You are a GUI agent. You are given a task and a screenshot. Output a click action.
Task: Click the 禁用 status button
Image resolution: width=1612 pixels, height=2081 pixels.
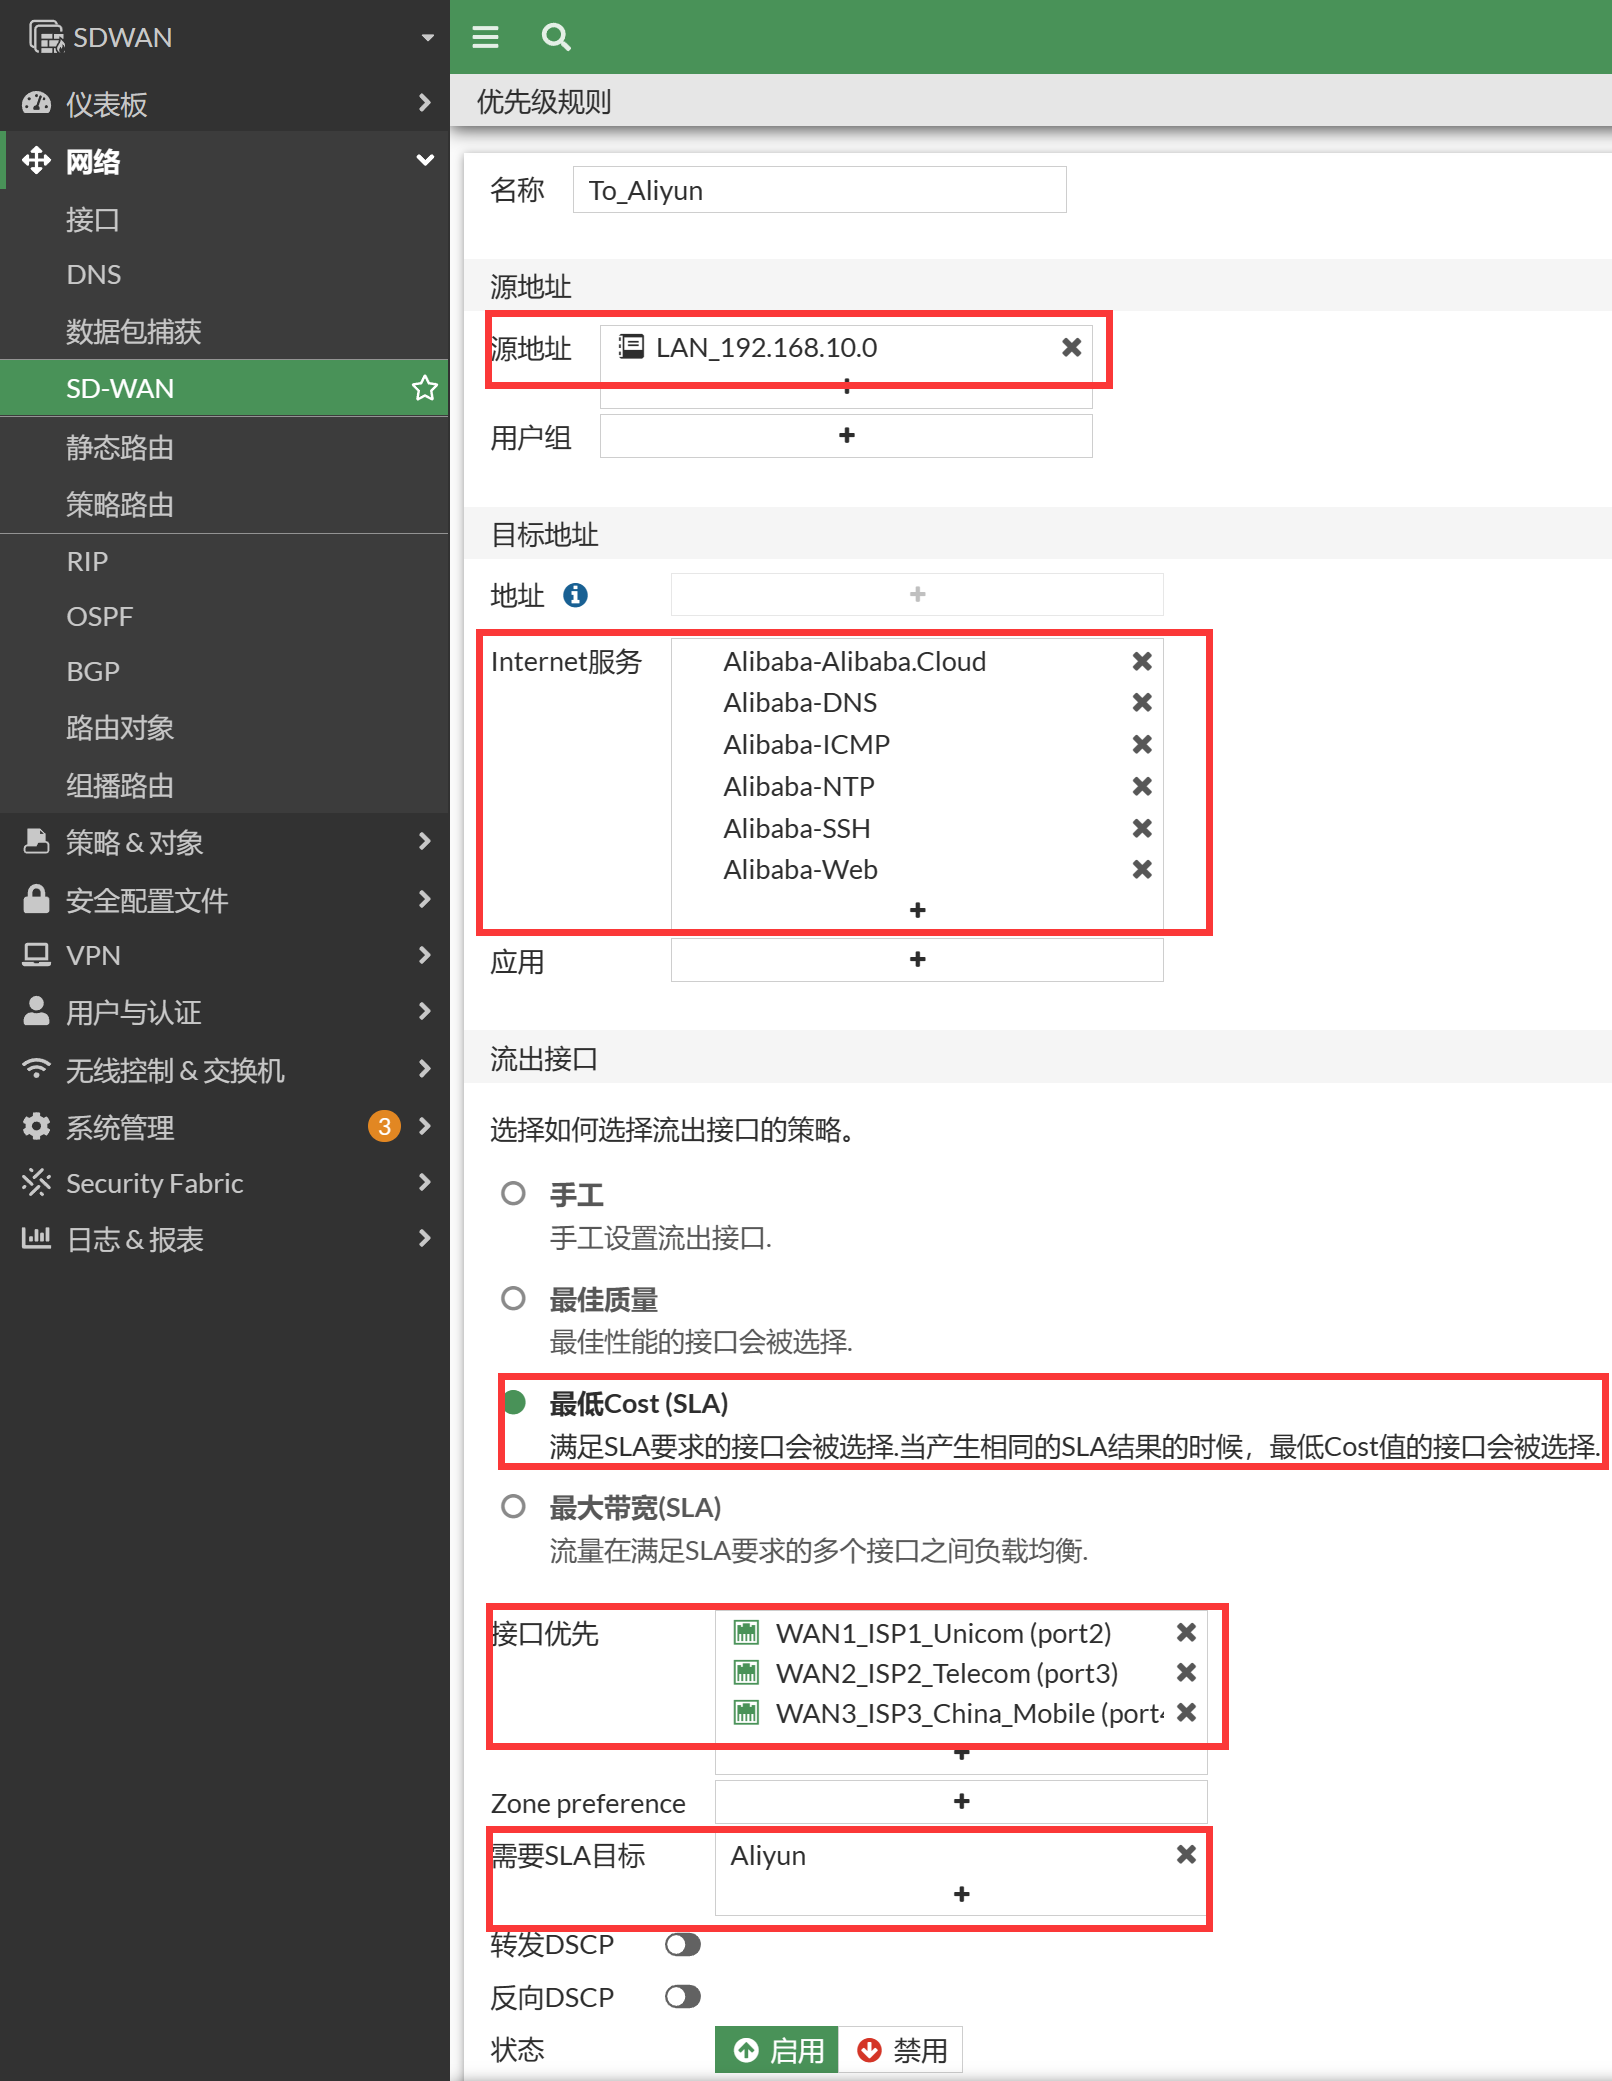[901, 2050]
